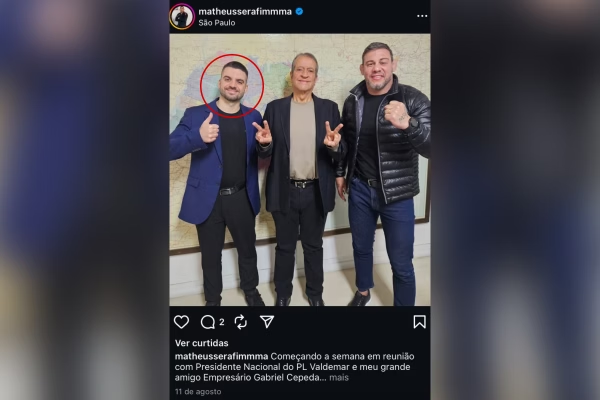The width and height of the screenshot is (600, 400).
Task: Expand the caption with the mais link
Action: tap(339, 378)
